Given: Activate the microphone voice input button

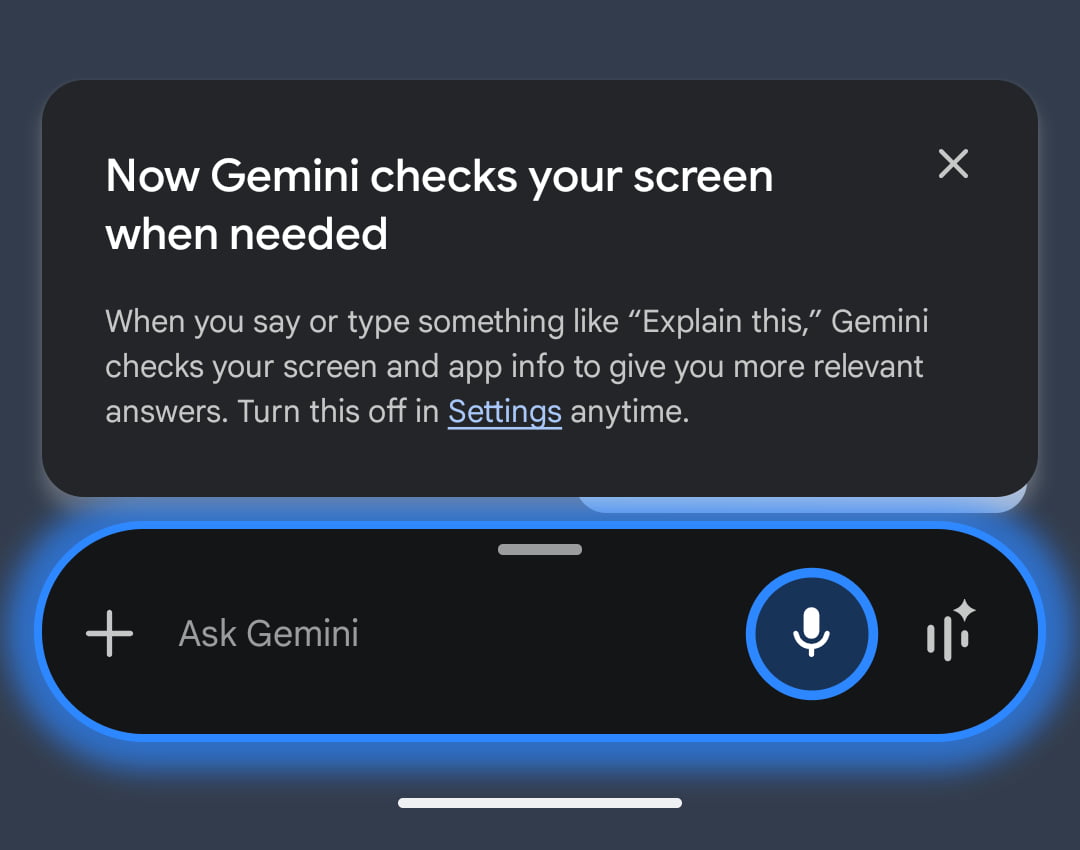Looking at the screenshot, I should click(x=811, y=634).
